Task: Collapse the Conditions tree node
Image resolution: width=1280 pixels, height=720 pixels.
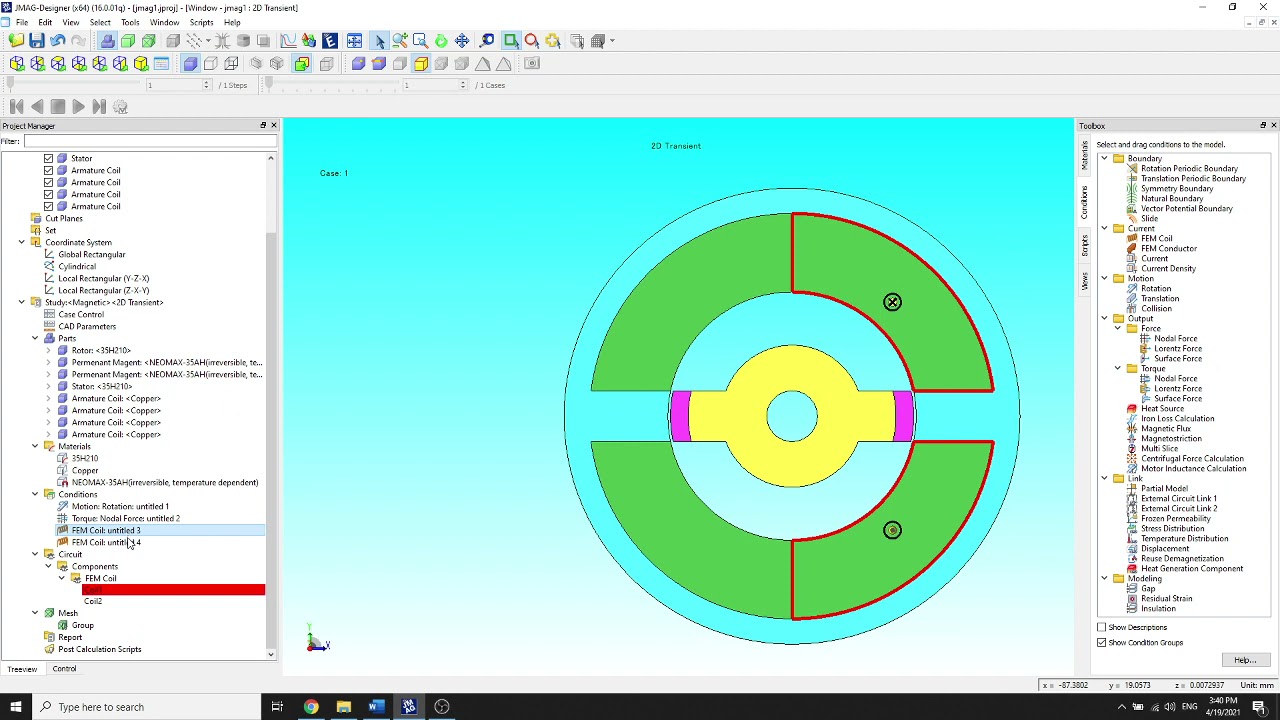Action: pyautogui.click(x=35, y=494)
